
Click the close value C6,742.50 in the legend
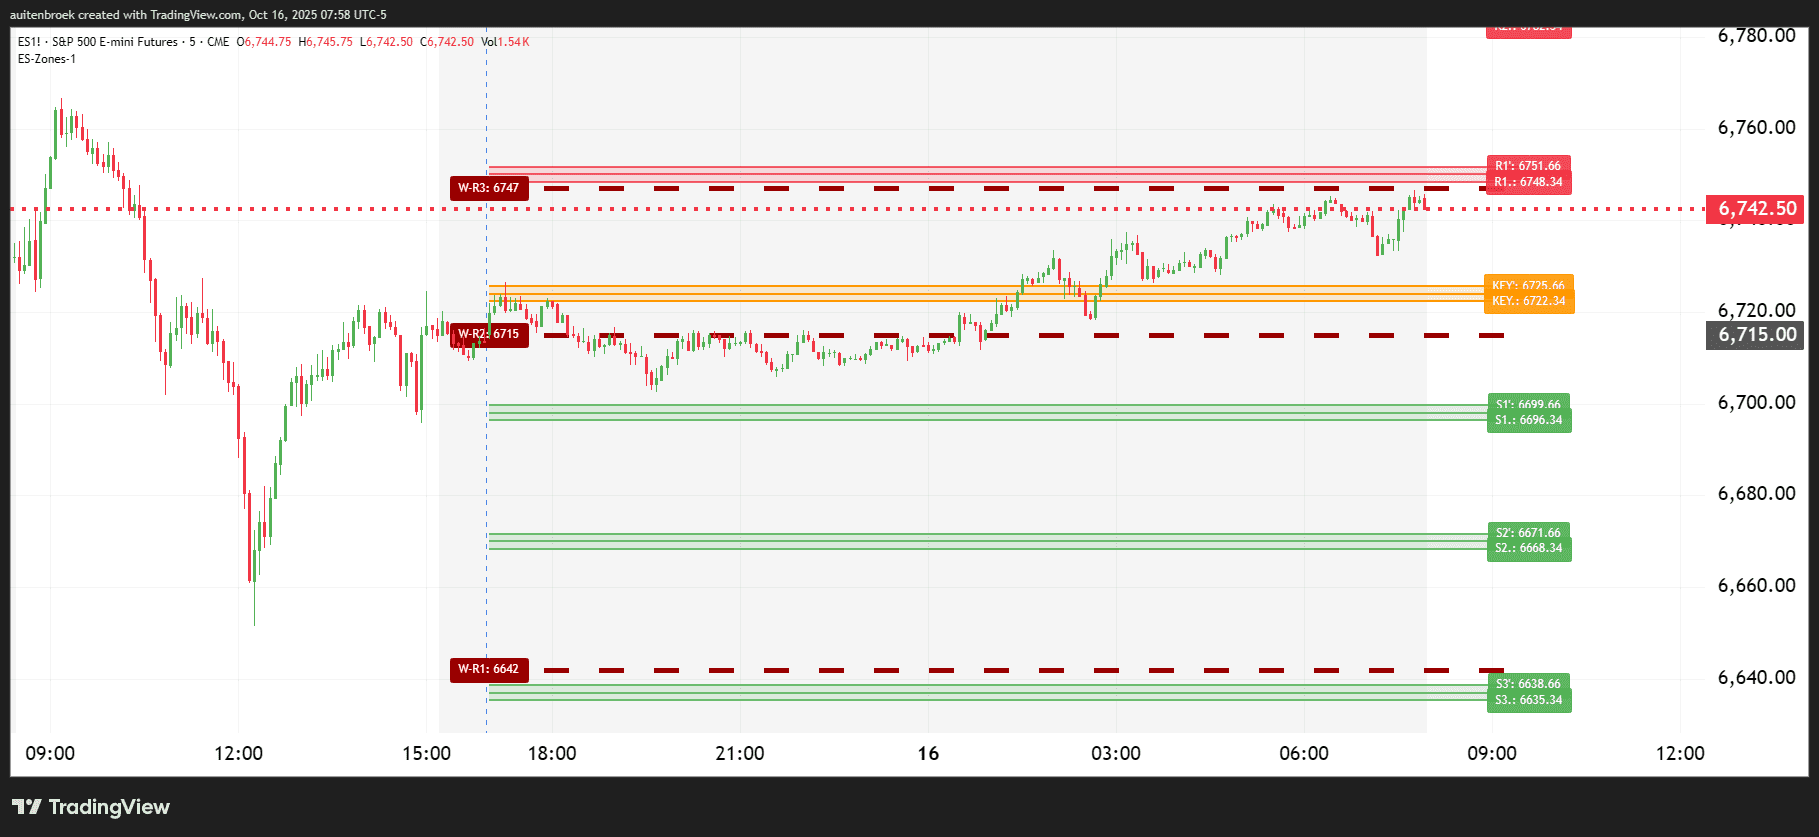point(447,42)
